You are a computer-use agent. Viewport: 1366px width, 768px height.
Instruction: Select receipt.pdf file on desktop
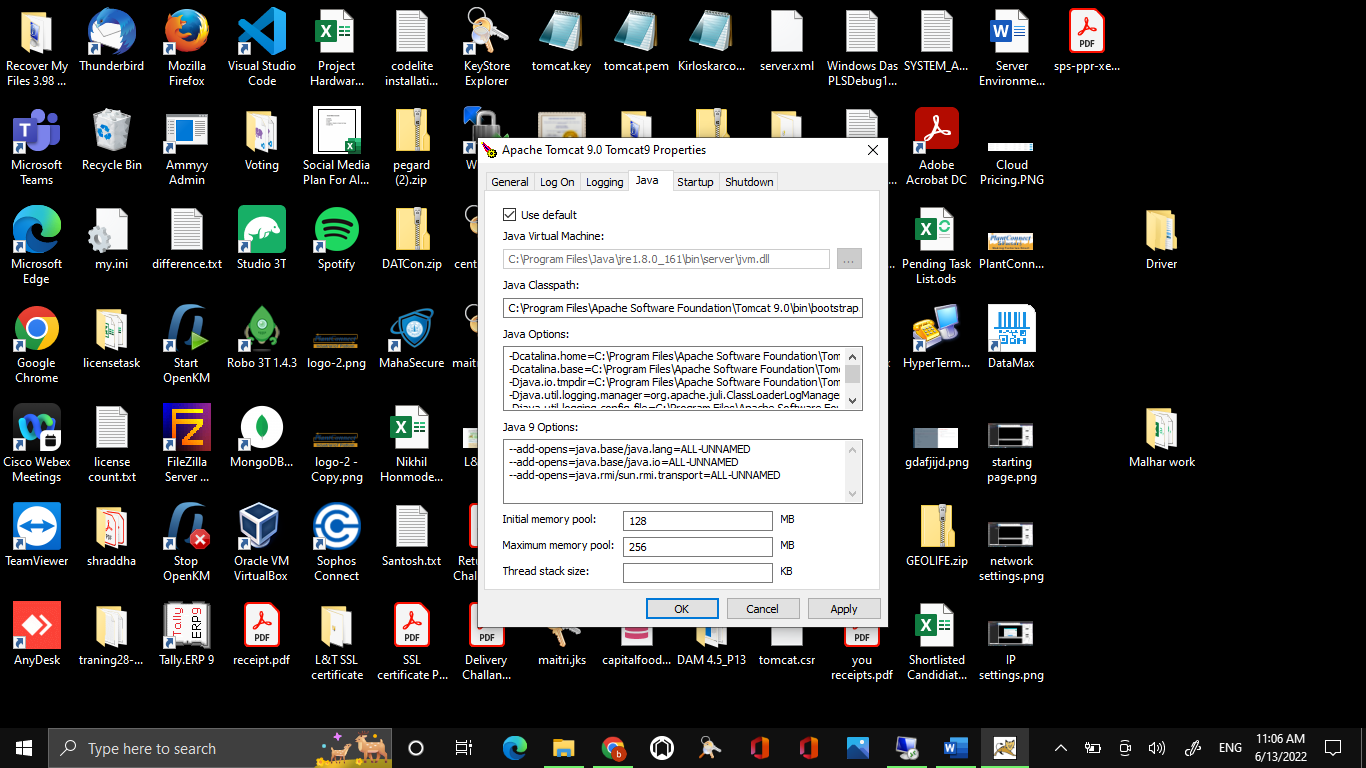pos(262,634)
